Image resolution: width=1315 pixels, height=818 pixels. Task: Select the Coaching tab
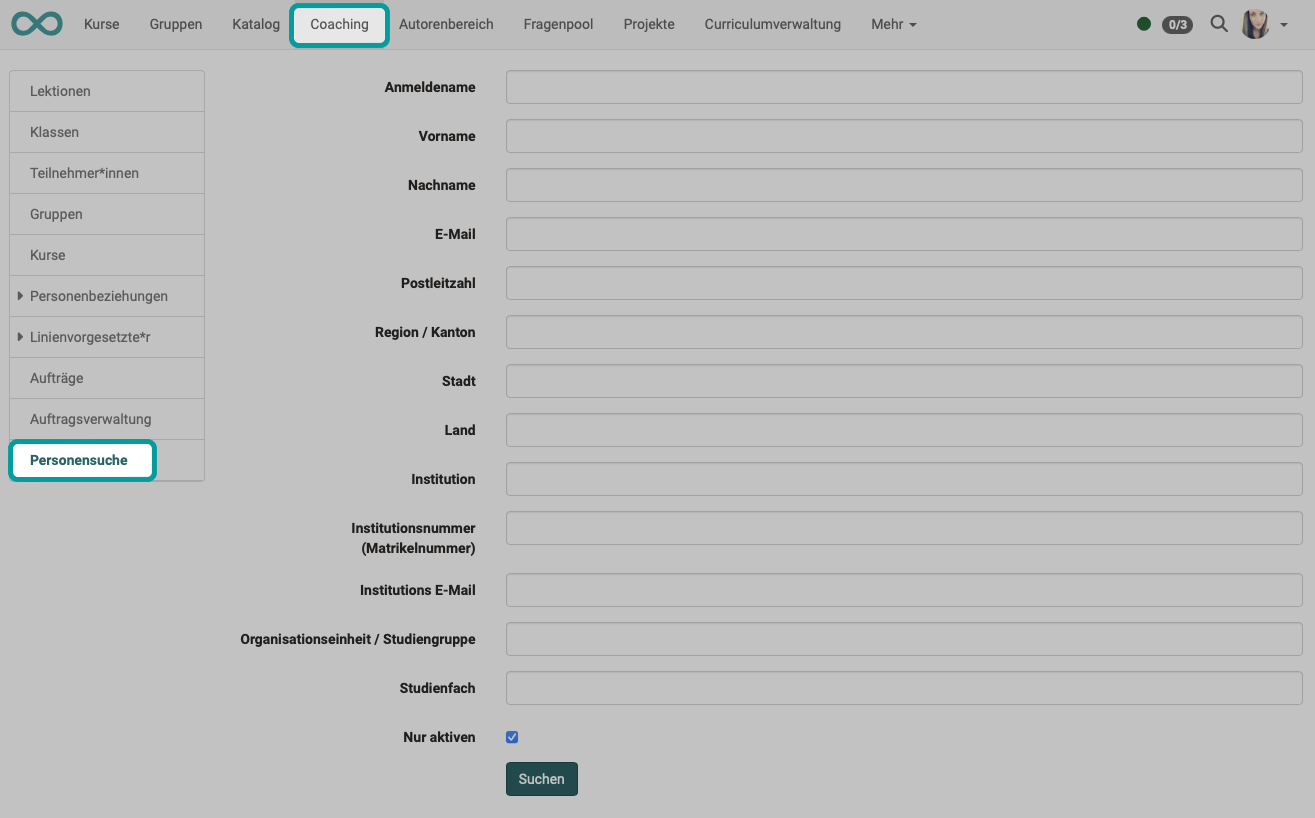[x=339, y=23]
